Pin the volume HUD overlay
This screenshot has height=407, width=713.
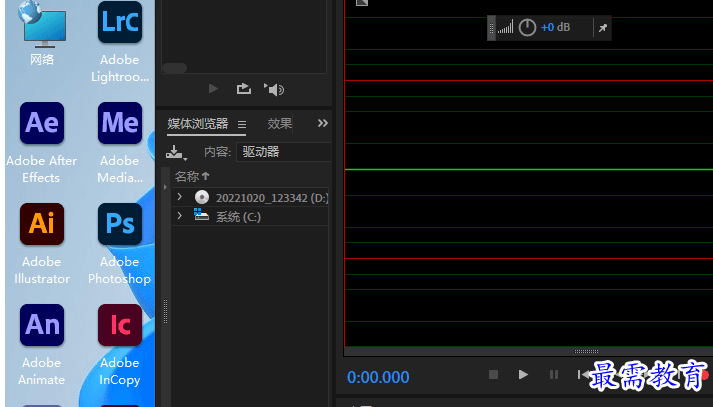(602, 28)
